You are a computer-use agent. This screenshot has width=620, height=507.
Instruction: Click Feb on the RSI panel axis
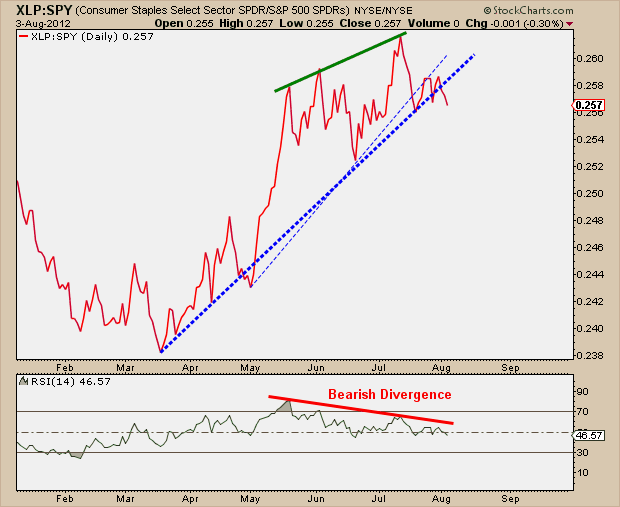(64, 499)
